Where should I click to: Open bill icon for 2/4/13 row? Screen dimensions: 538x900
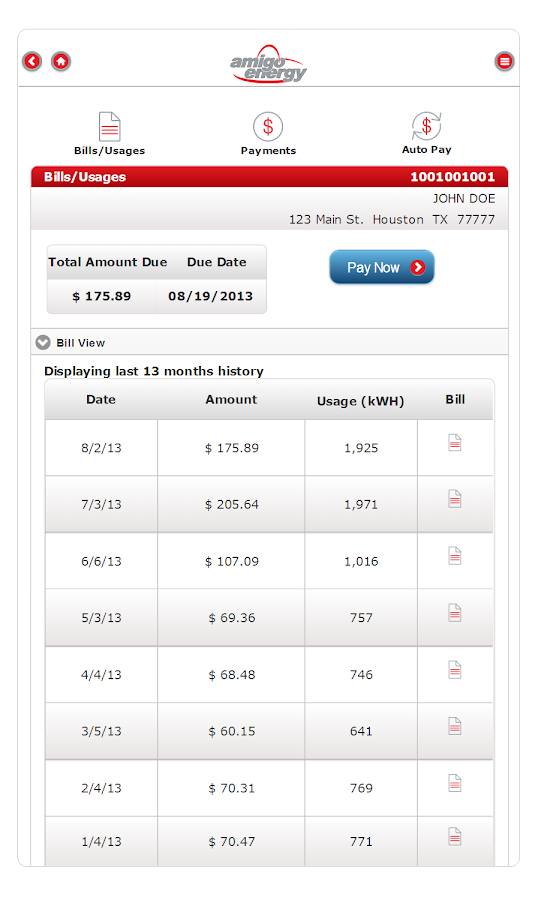point(455,783)
